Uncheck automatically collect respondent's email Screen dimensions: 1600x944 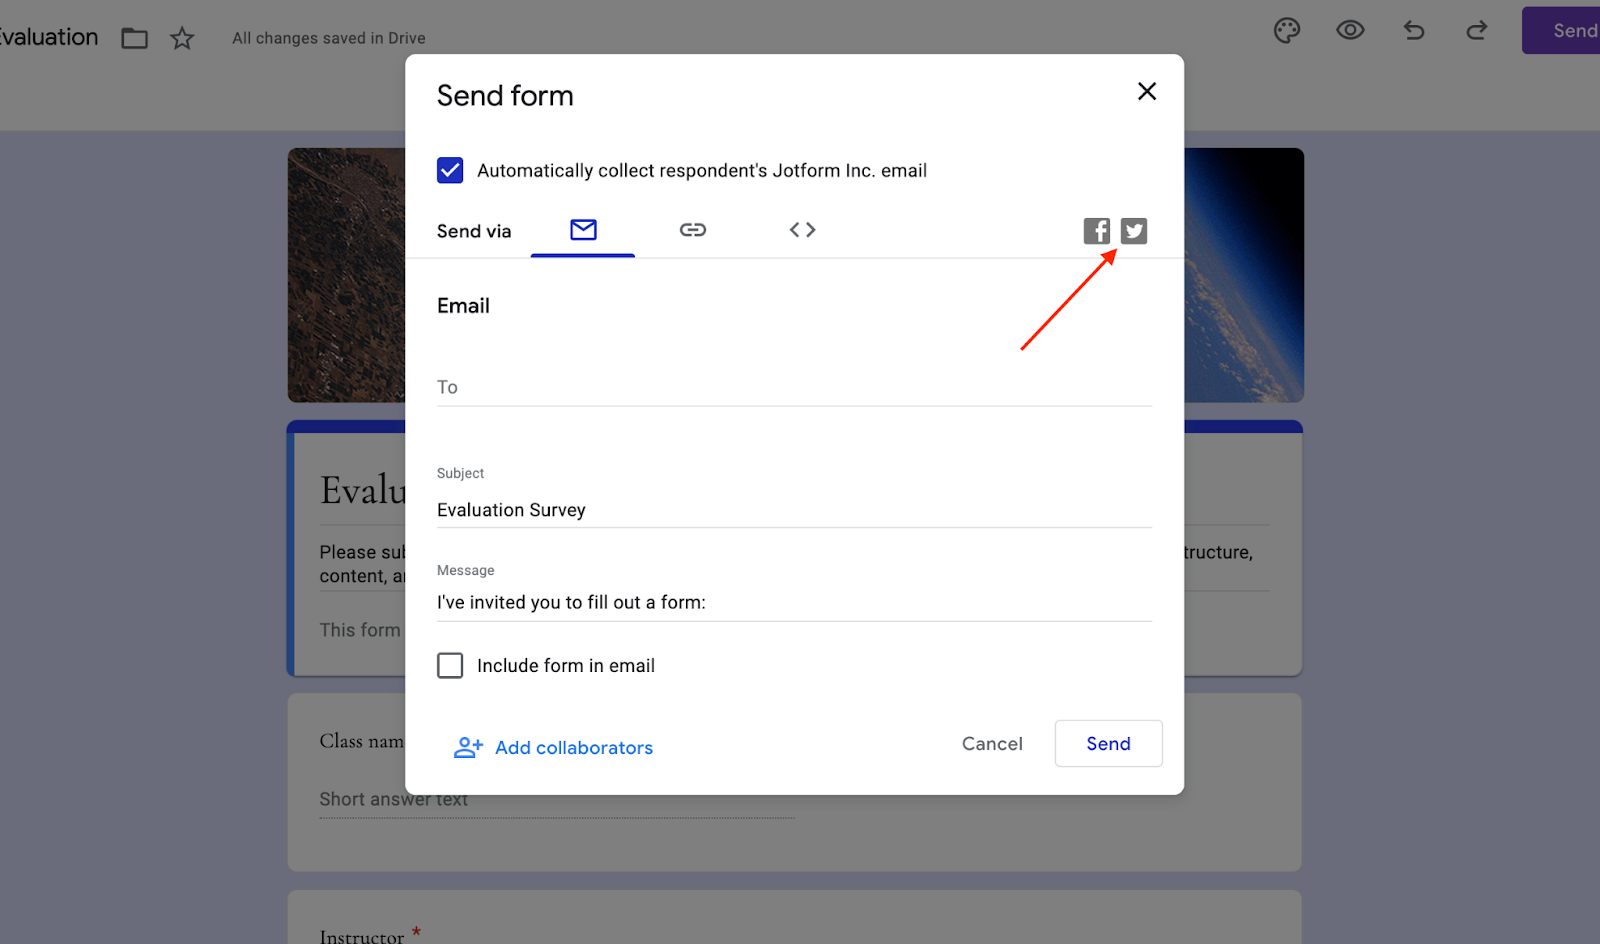coord(450,170)
